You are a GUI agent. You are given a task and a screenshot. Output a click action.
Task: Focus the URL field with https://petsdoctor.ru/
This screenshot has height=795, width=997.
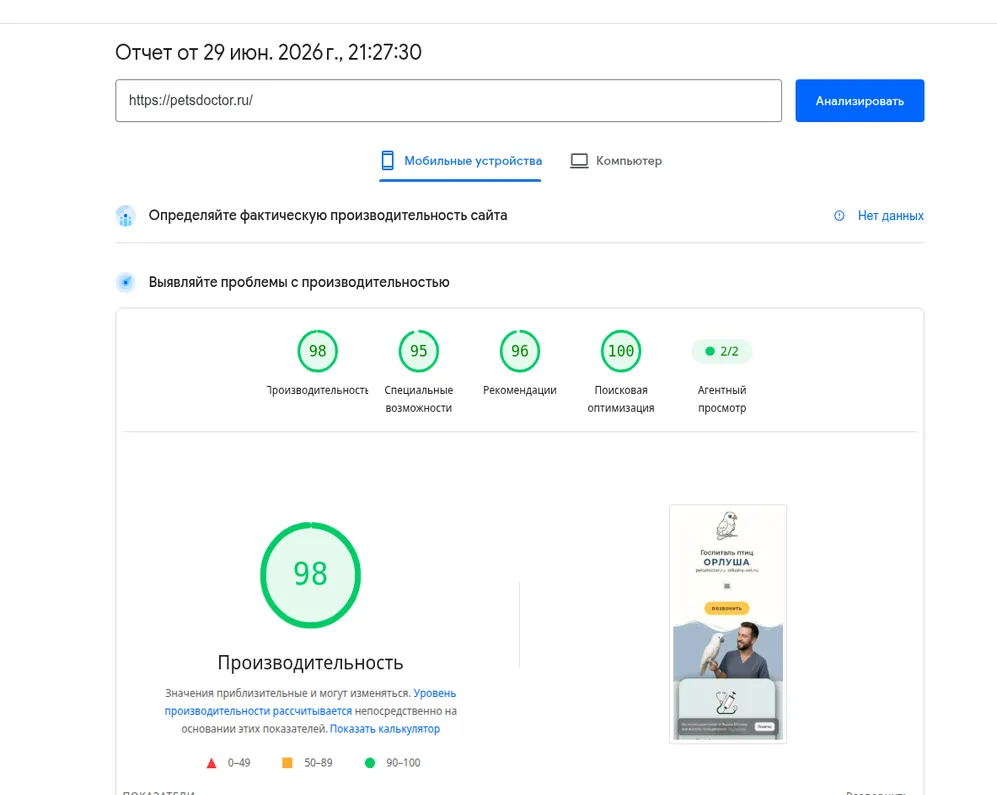(448, 100)
